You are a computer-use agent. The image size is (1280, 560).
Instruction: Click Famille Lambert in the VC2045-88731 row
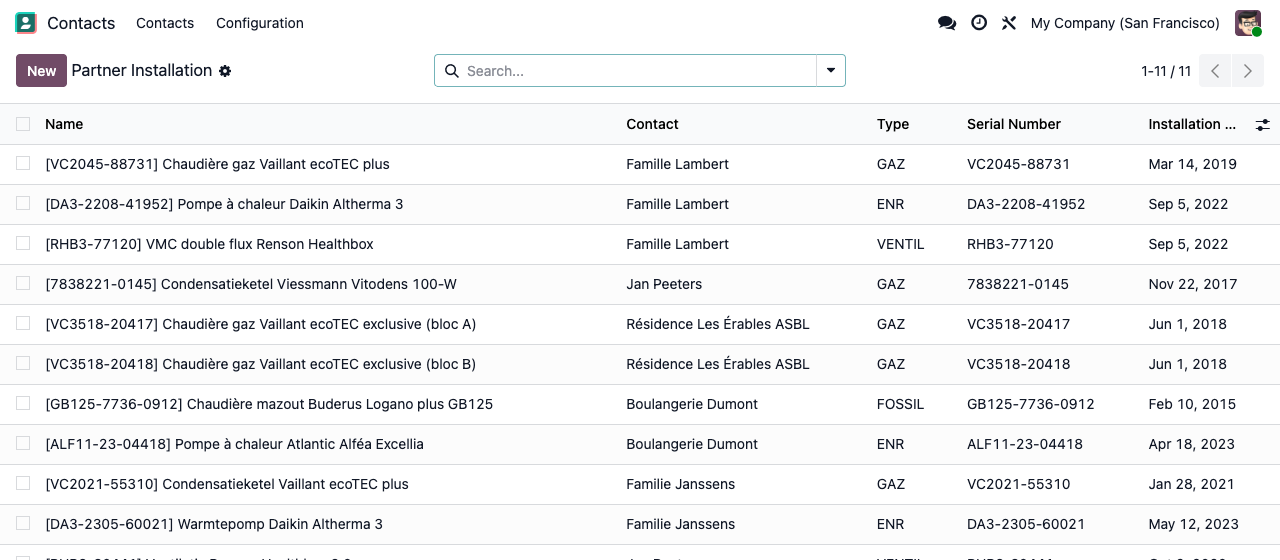coord(677,164)
